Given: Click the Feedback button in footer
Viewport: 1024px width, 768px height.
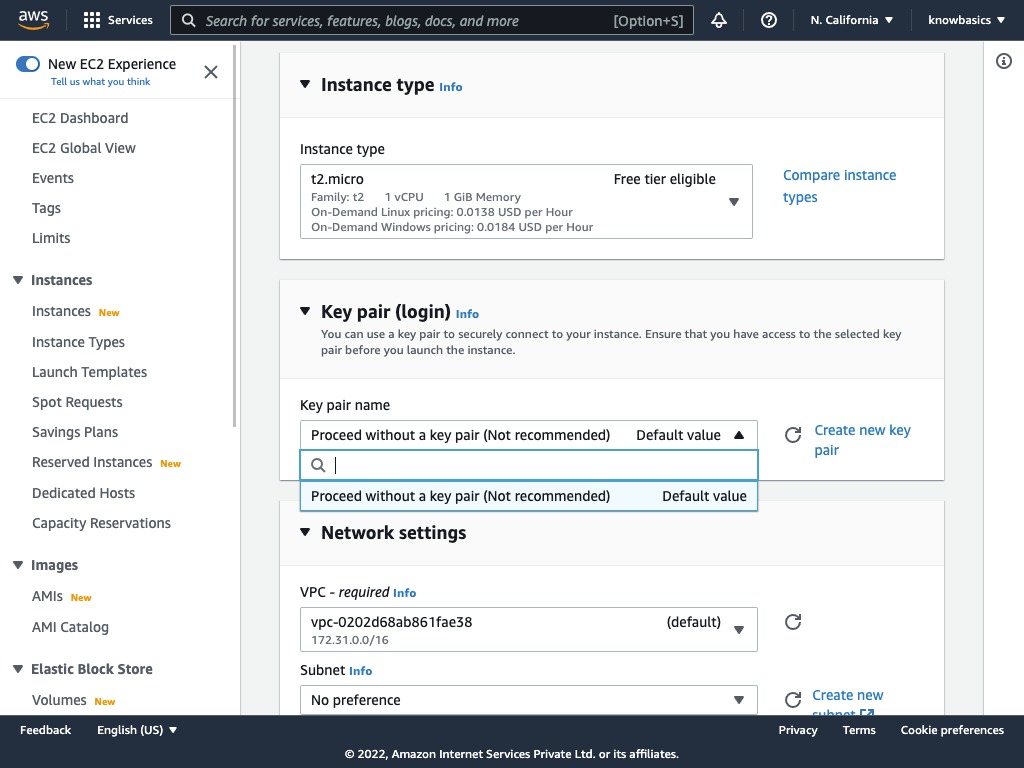Looking at the screenshot, I should pyautogui.click(x=46, y=730).
